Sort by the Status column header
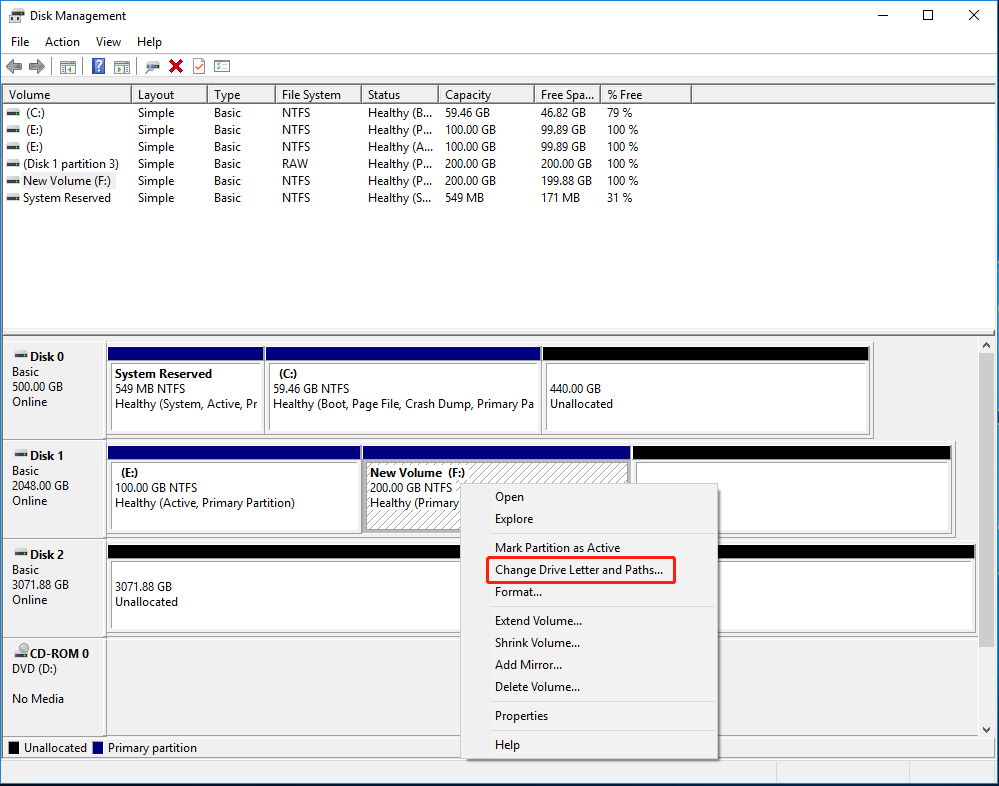Screen dimensions: 999x786 point(400,95)
